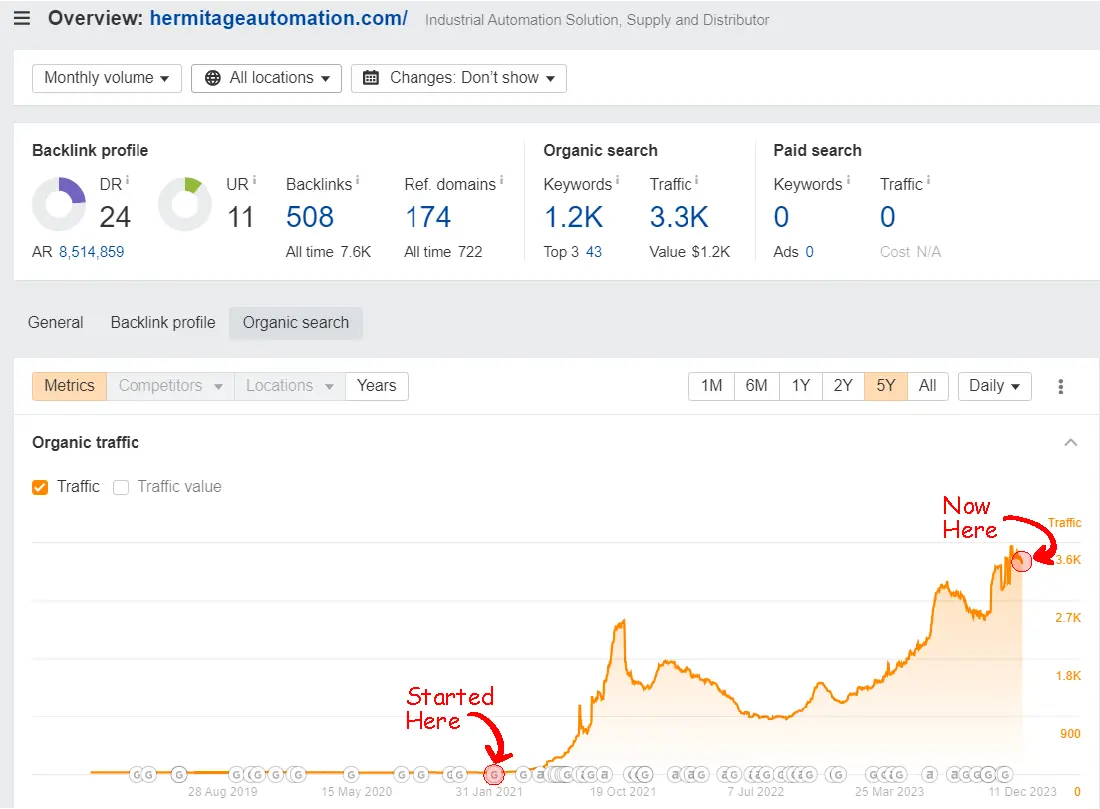Open the All locations dropdown
This screenshot has width=1100, height=809.
(x=266, y=78)
